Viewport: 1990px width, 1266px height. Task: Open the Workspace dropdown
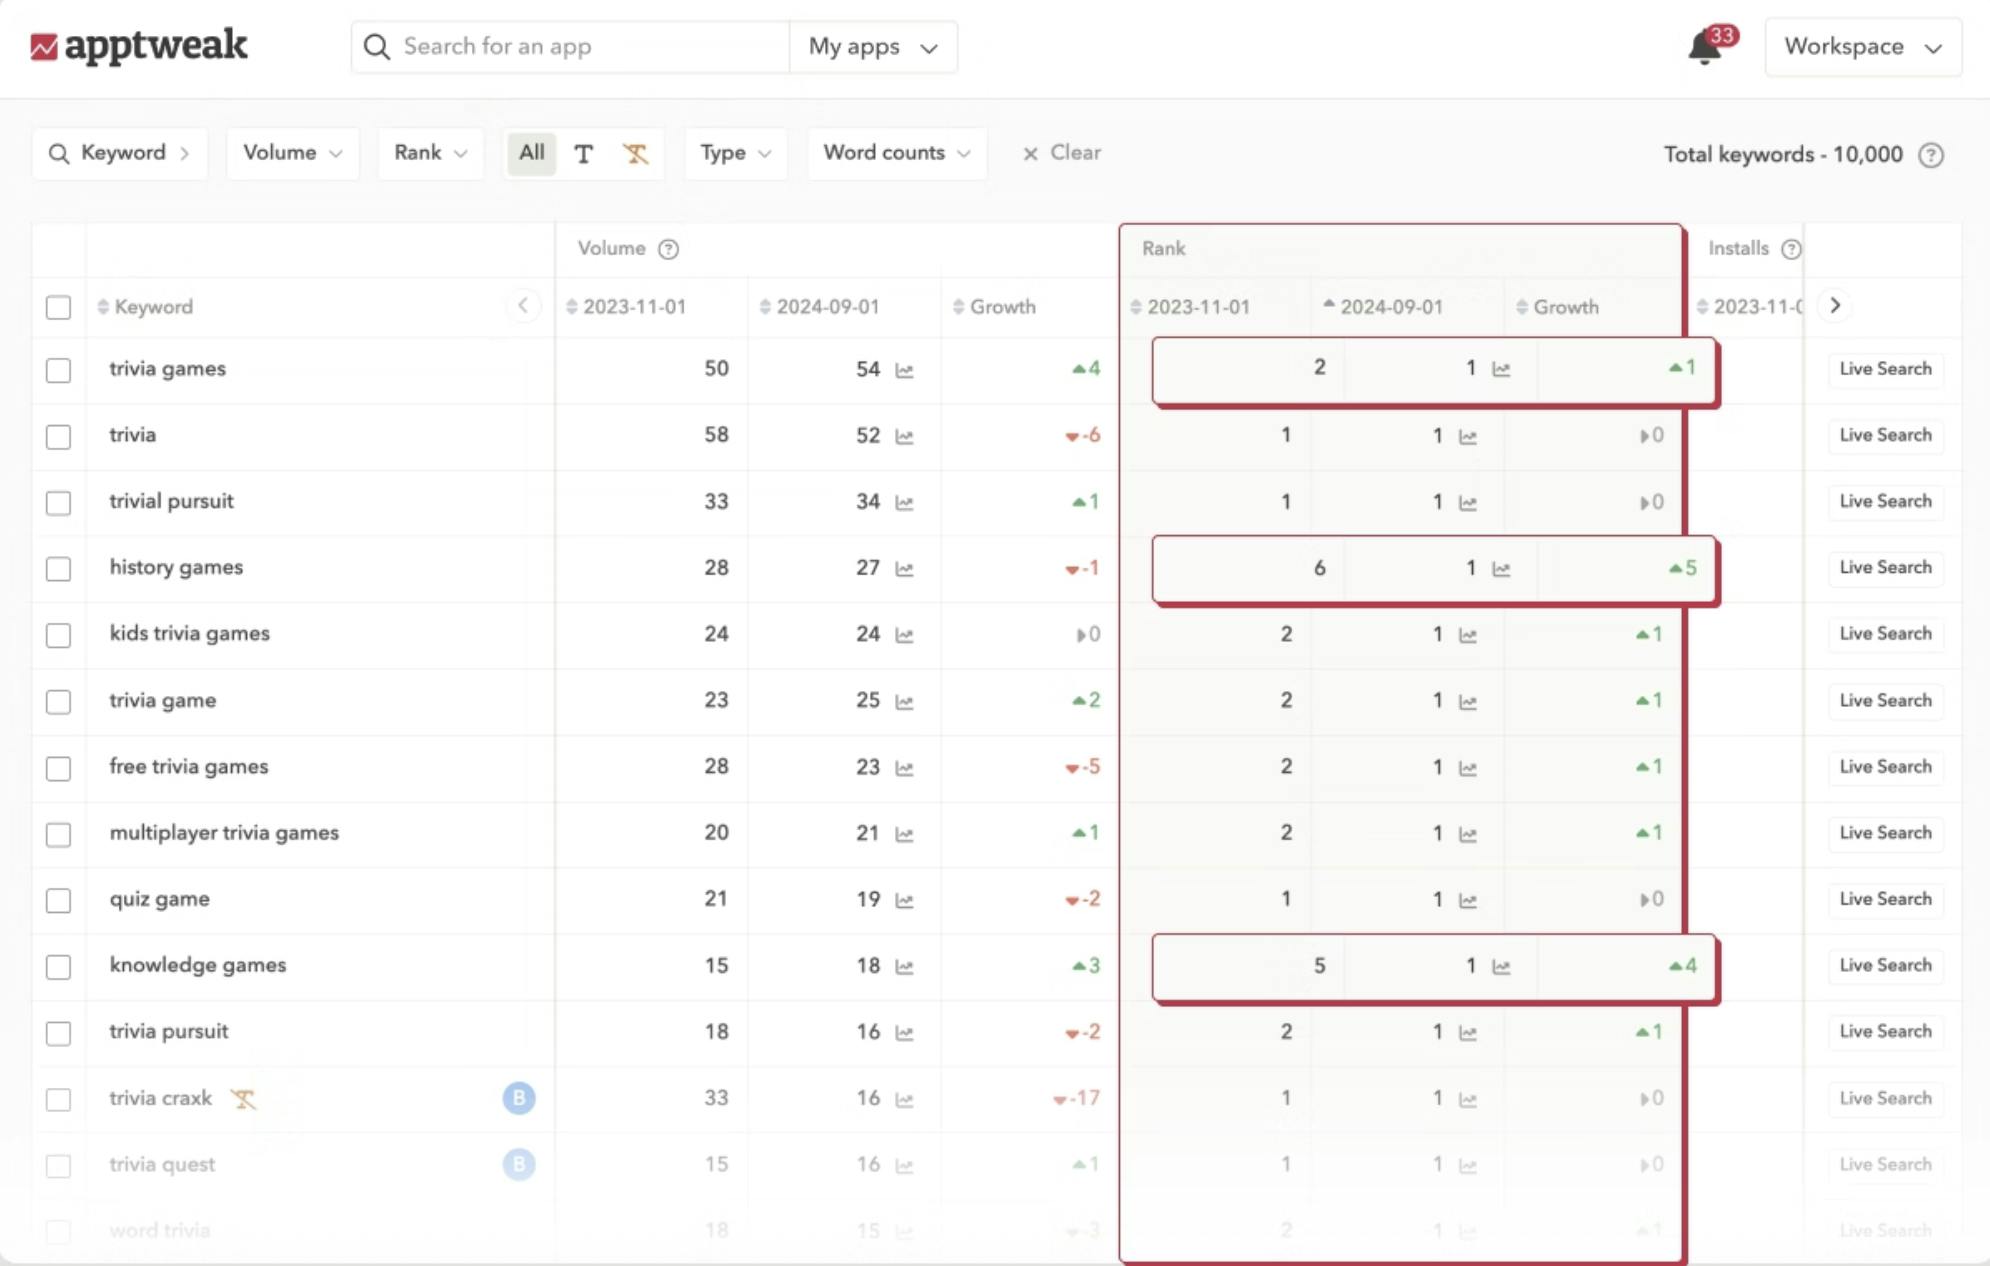coord(1861,46)
